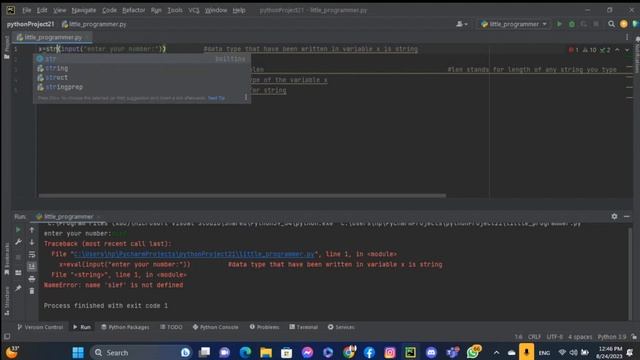The height and width of the screenshot is (360, 640).
Task: Open the File menu
Action: coord(27,10)
